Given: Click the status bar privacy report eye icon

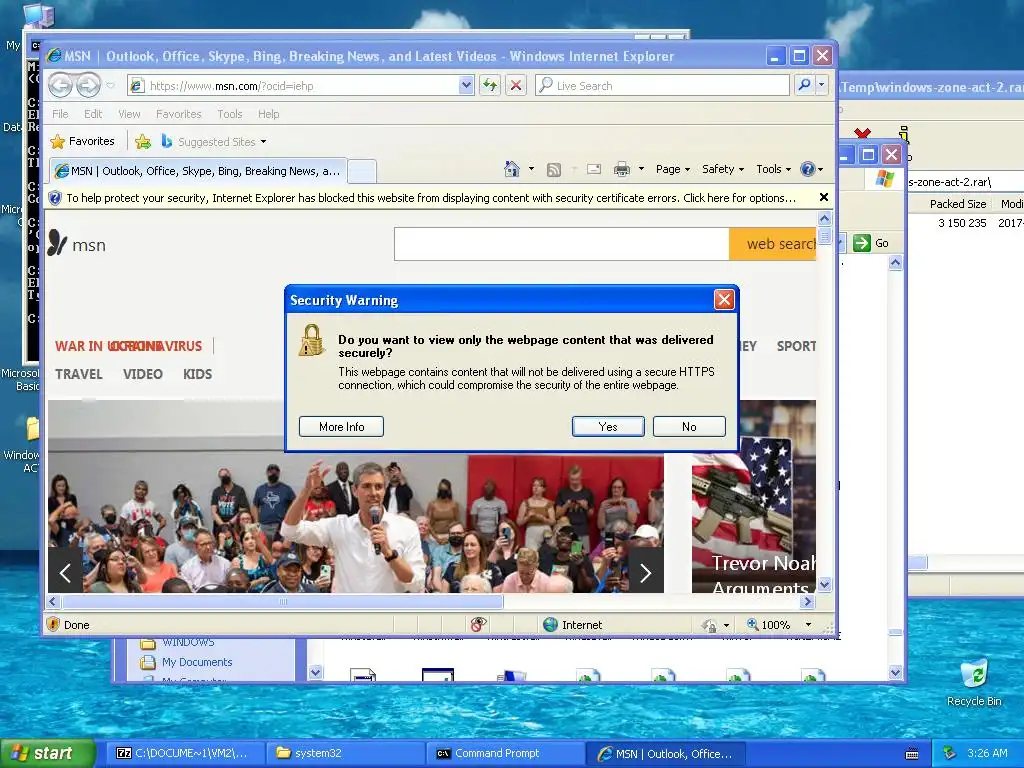Looking at the screenshot, I should click(479, 625).
